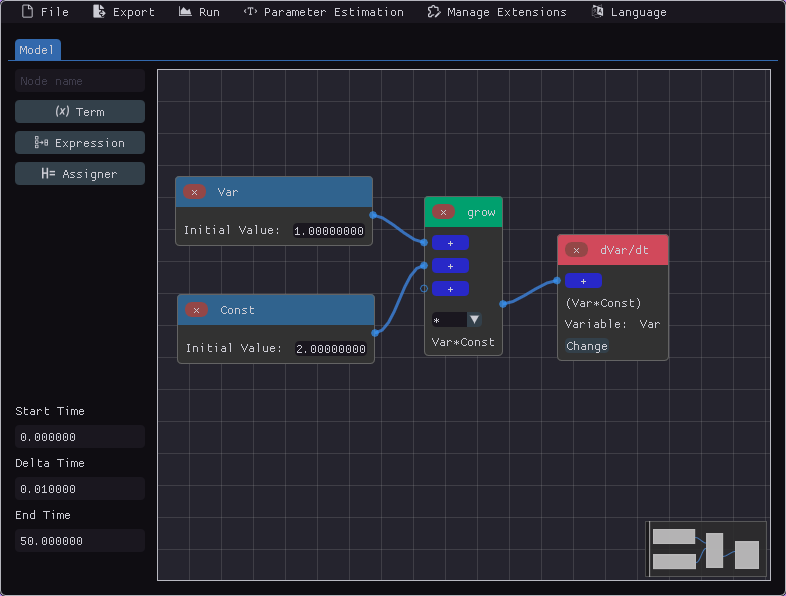Click the Change button in dVar/dt
The width and height of the screenshot is (786, 596).
click(x=586, y=346)
